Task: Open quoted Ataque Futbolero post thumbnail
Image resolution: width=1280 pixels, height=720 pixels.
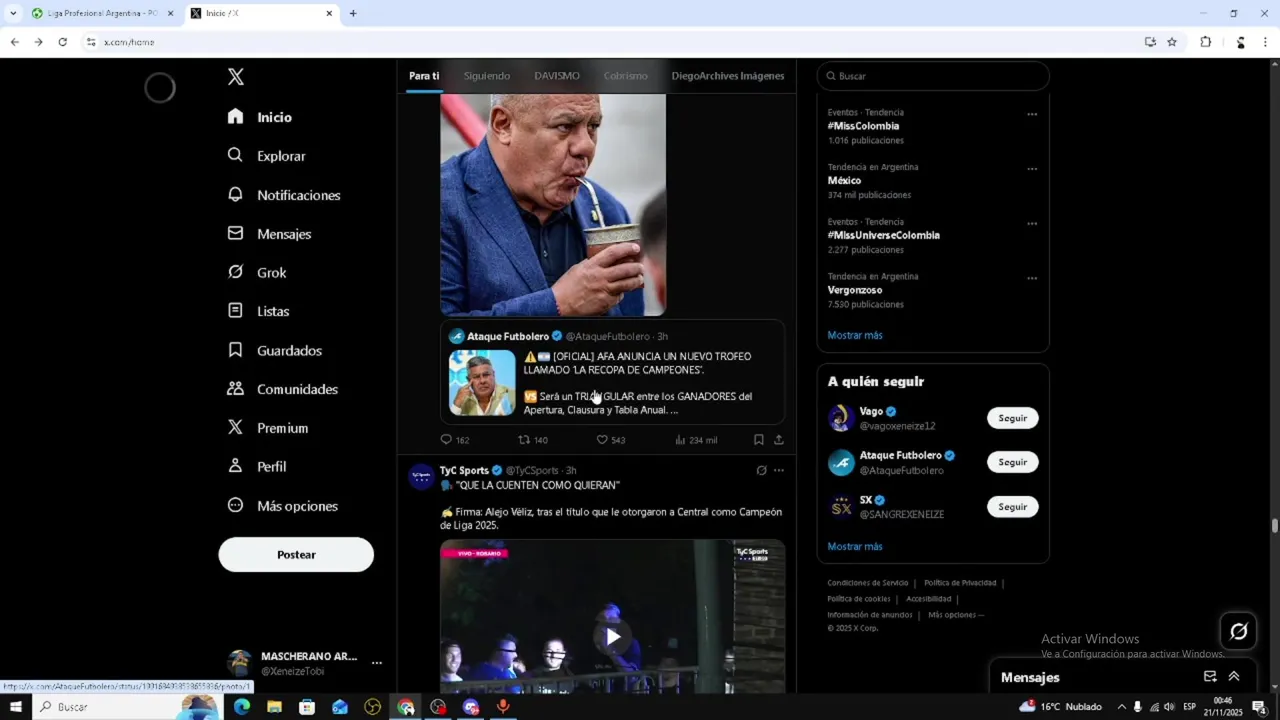Action: pos(482,383)
